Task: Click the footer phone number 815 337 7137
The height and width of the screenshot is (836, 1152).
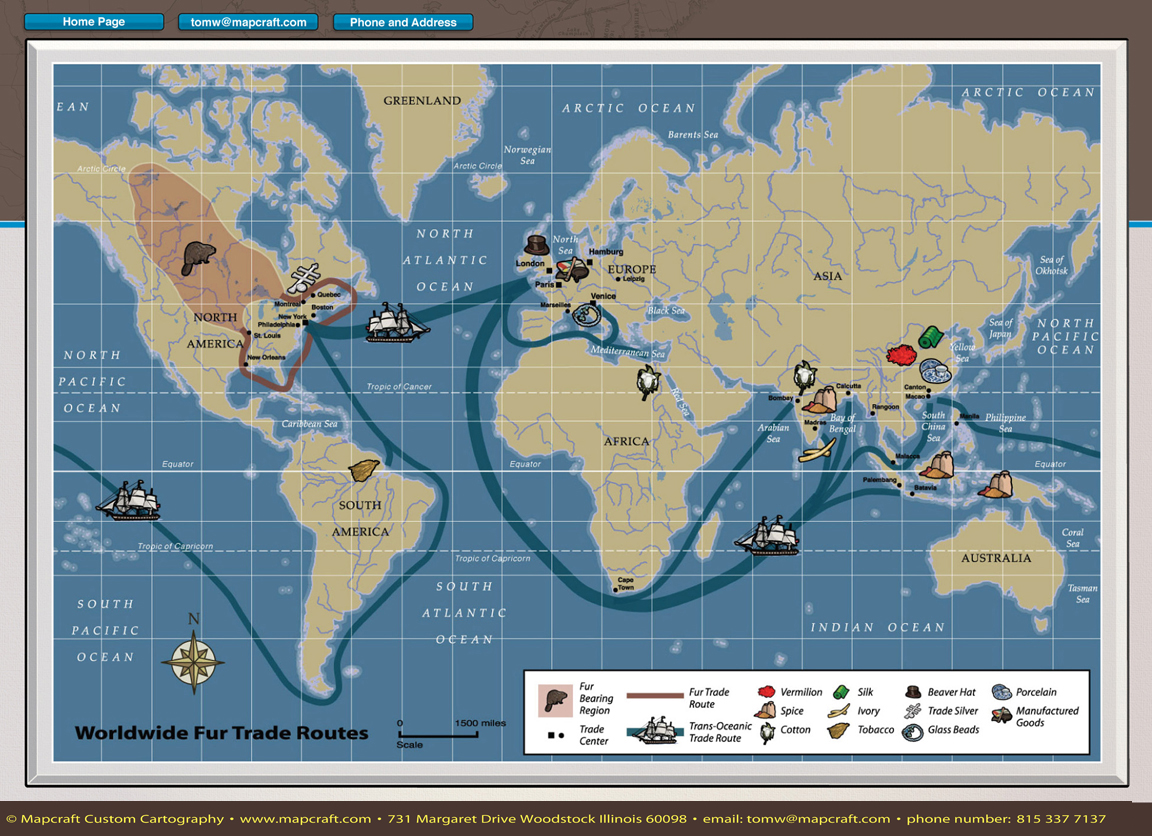Action: click(x=1061, y=818)
